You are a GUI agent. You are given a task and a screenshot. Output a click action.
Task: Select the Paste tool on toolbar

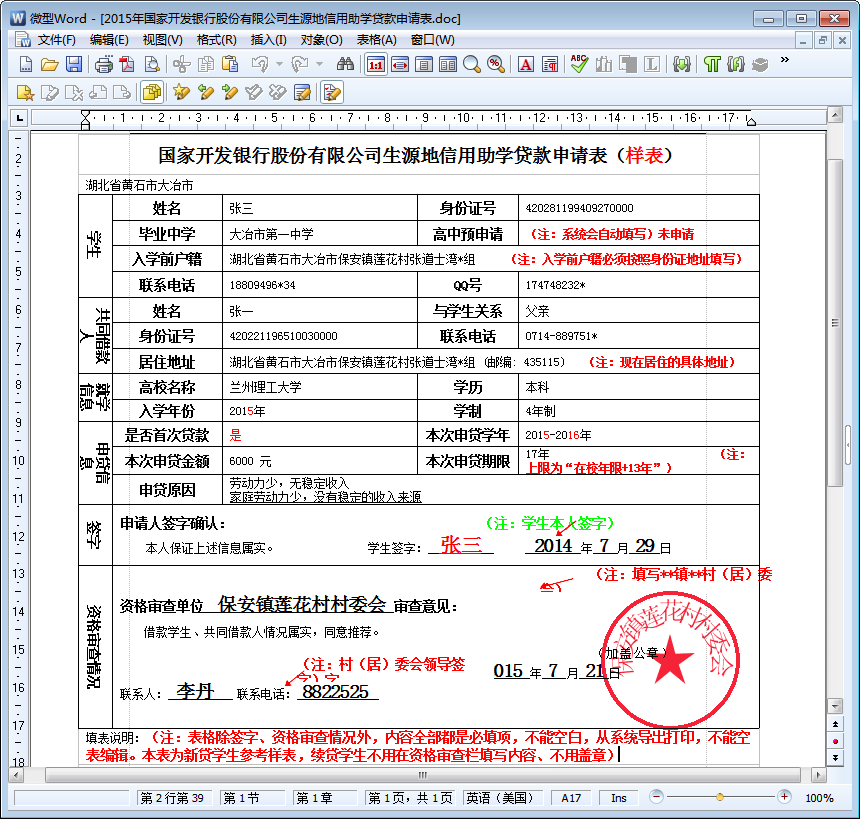tap(230, 64)
